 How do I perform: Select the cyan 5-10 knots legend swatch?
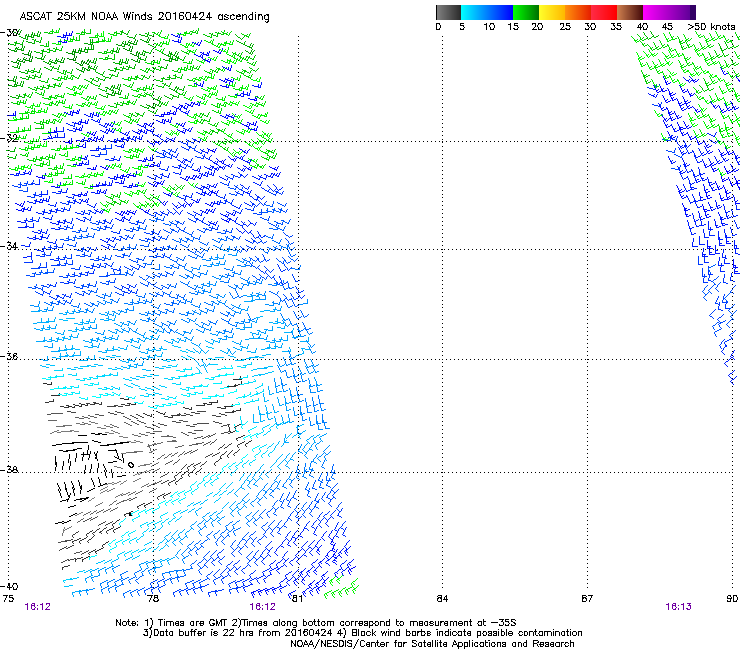click(473, 12)
